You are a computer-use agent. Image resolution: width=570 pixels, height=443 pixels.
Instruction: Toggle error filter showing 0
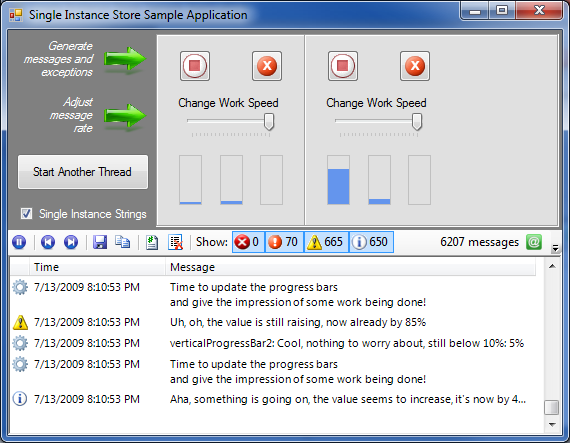(249, 242)
